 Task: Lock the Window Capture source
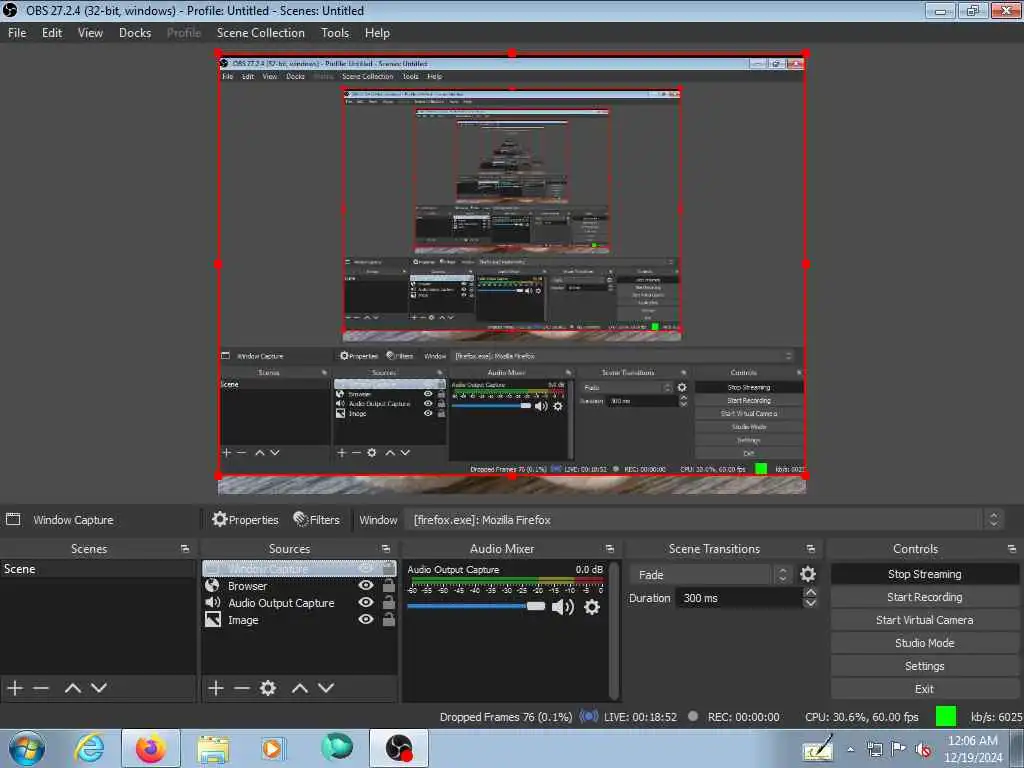tap(389, 568)
